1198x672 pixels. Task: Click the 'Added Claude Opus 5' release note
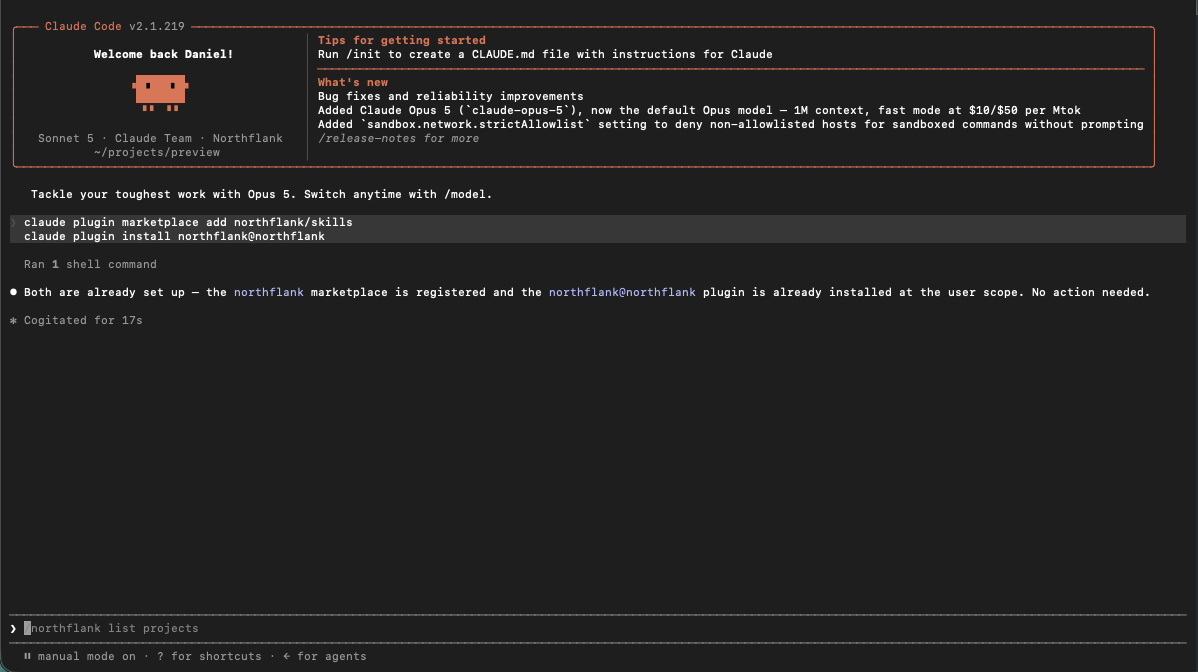click(x=699, y=110)
